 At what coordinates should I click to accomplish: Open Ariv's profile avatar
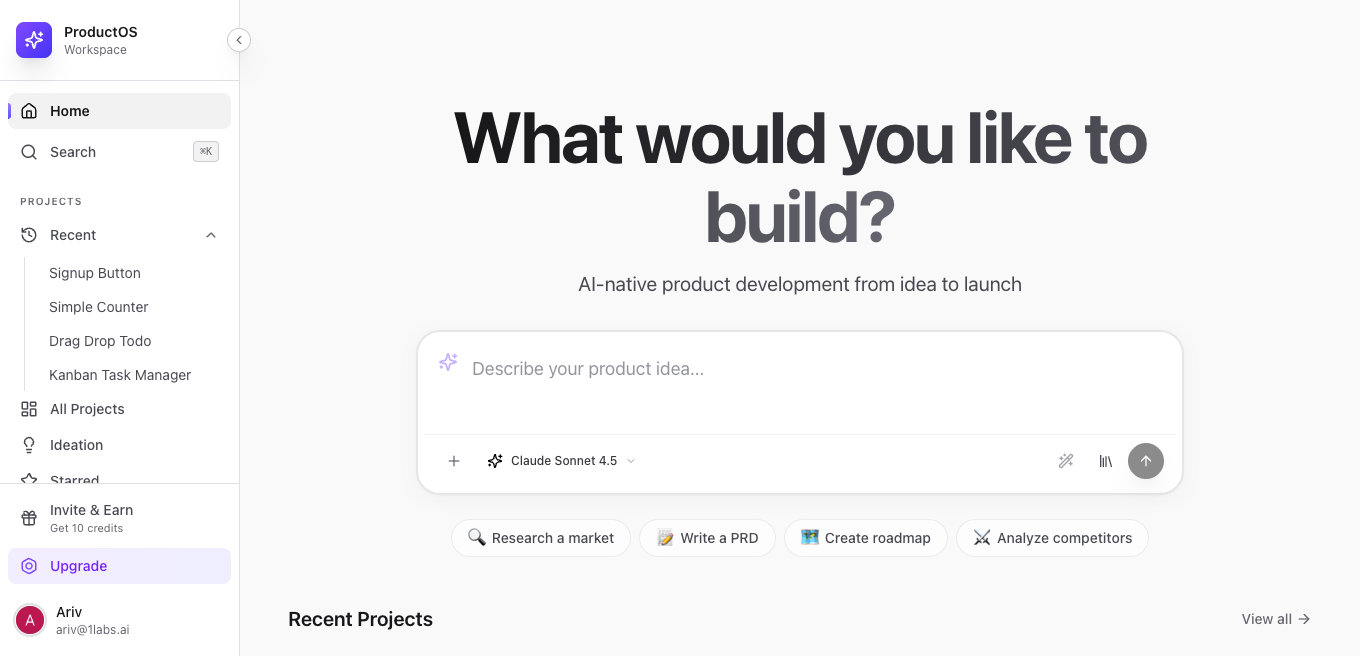click(30, 620)
